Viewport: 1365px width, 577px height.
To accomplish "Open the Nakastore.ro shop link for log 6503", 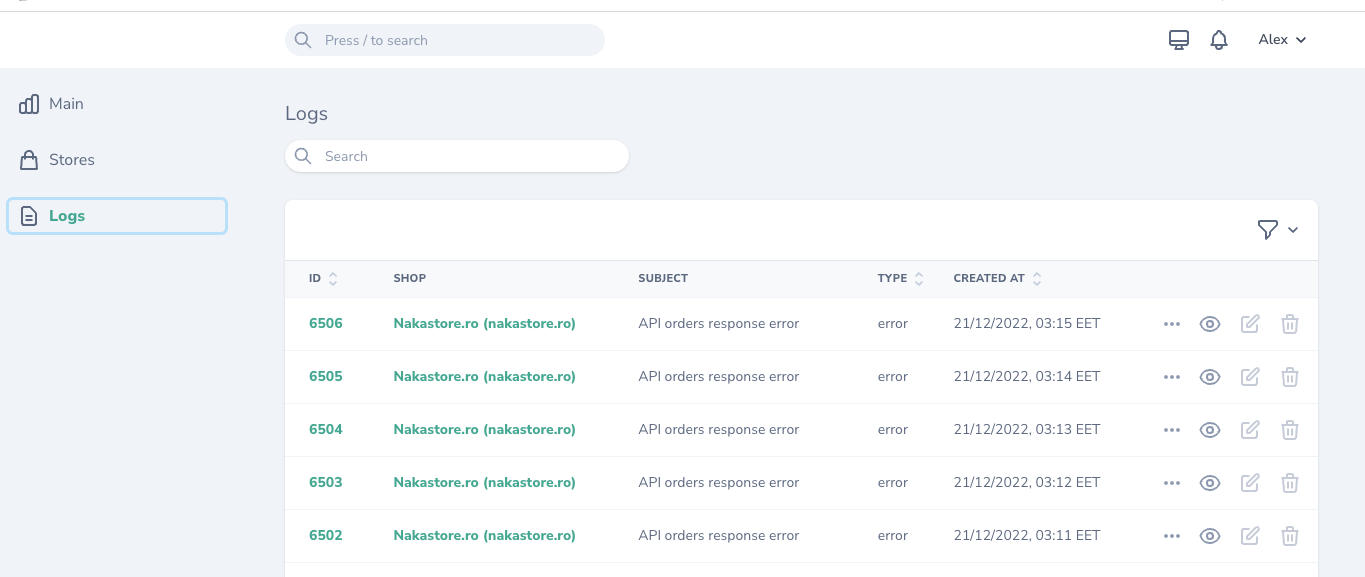I will coord(484,483).
